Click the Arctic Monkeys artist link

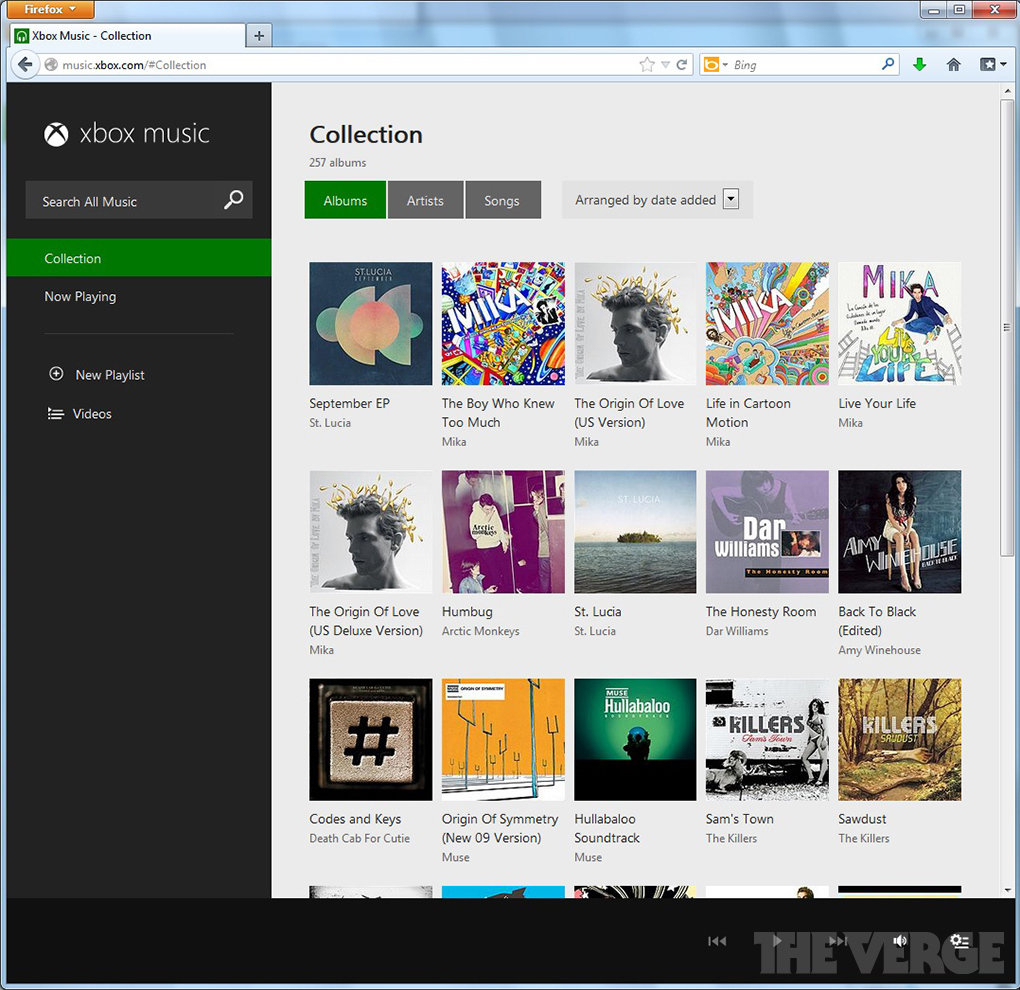[481, 631]
